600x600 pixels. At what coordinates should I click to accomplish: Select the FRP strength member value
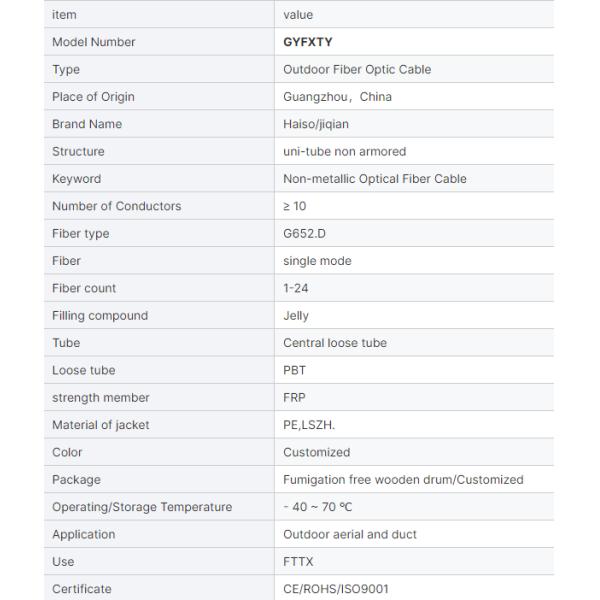click(295, 398)
